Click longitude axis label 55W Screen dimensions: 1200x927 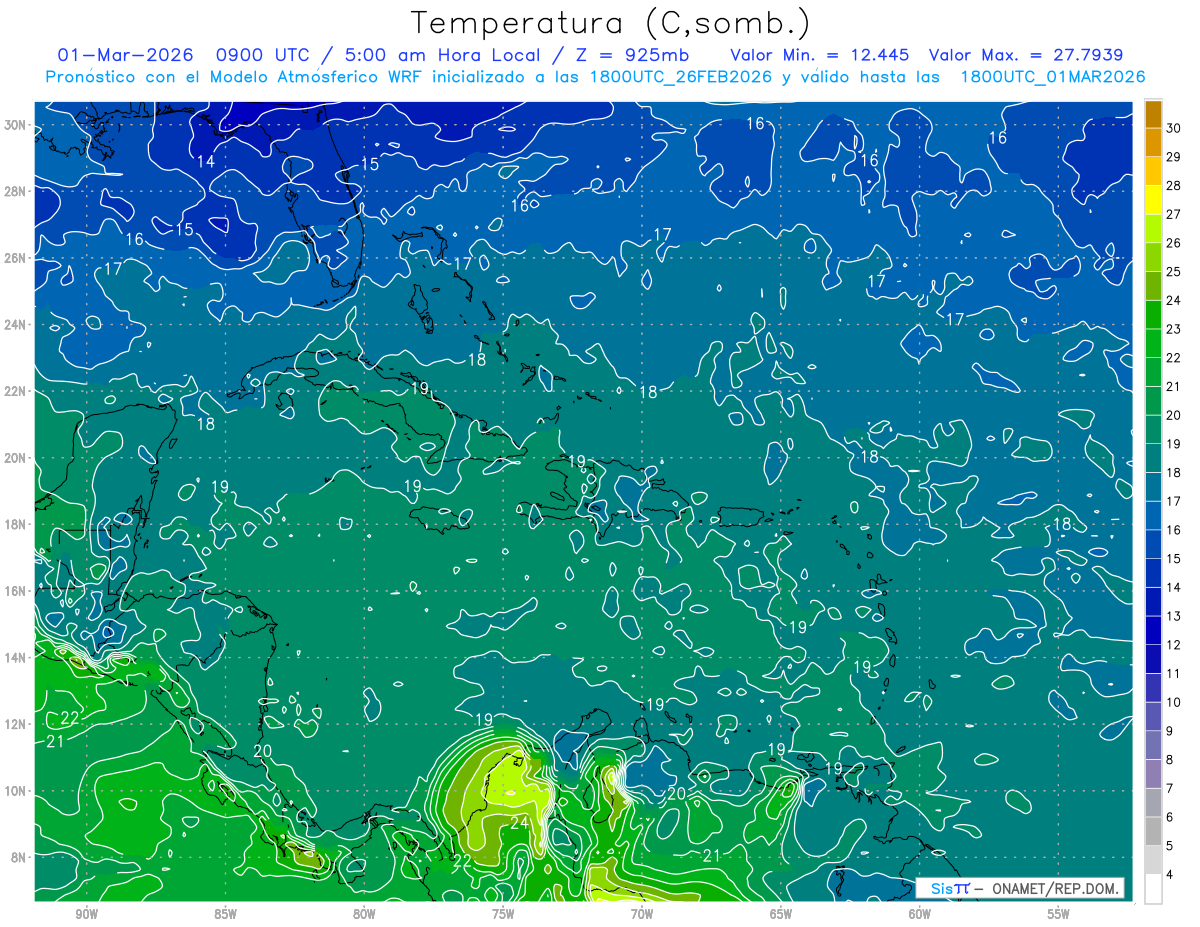tap(1059, 914)
